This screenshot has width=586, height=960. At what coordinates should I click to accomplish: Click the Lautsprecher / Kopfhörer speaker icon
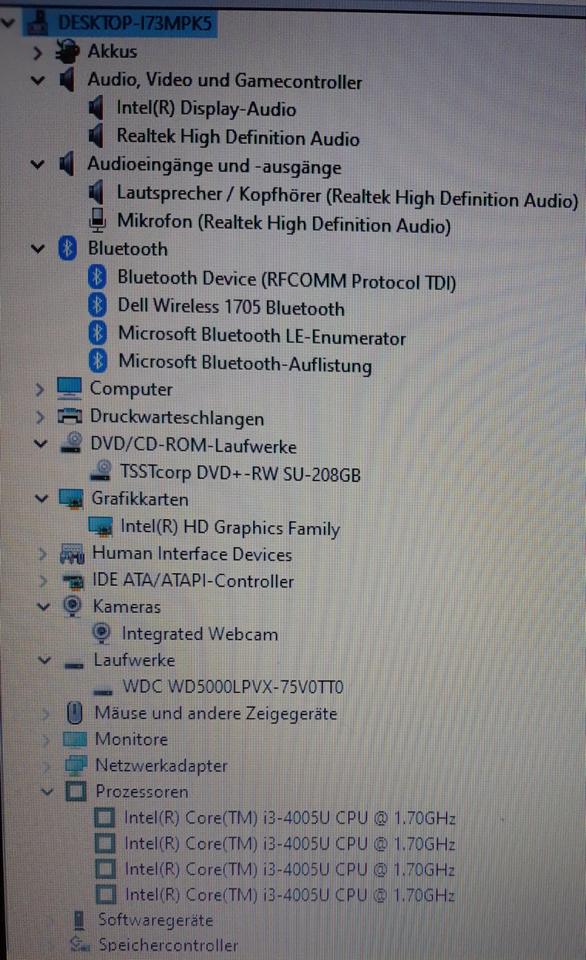[96, 193]
